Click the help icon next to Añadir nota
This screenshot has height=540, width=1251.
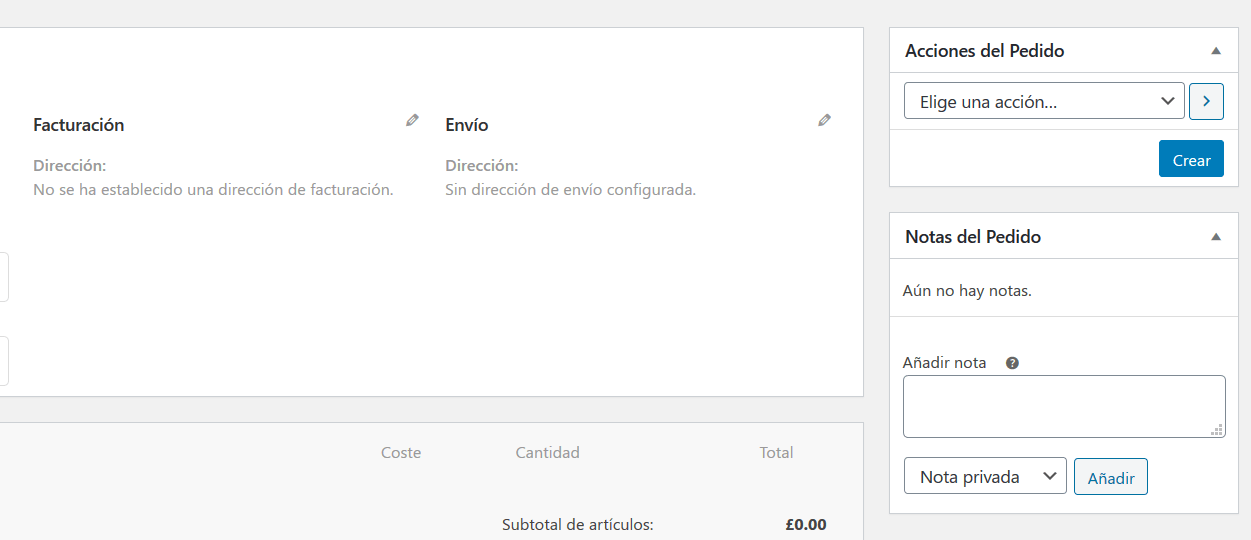coord(1012,363)
